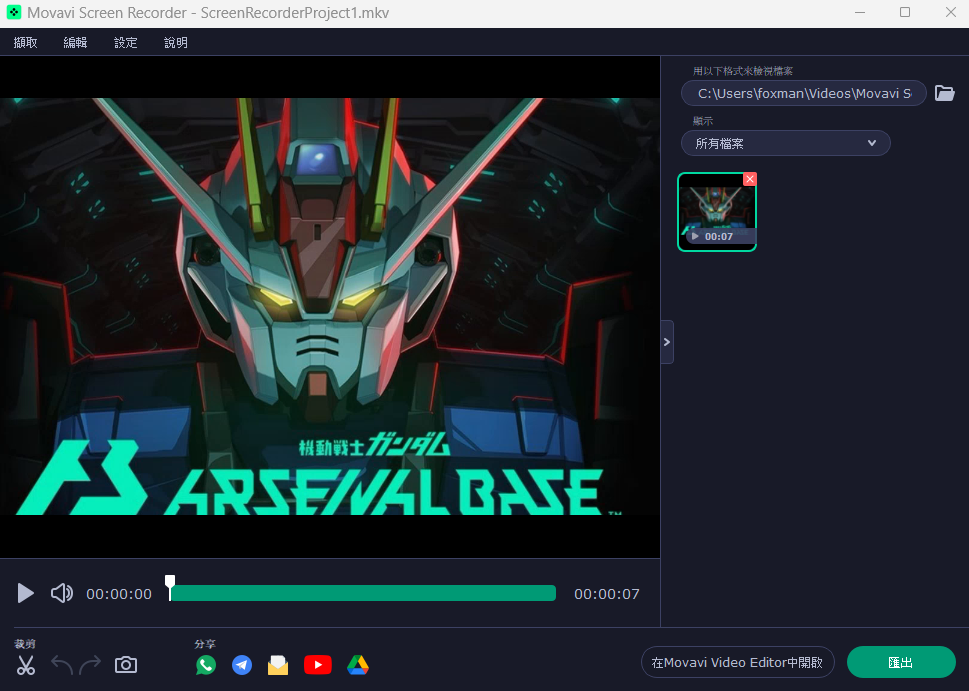This screenshot has height=691, width=969.
Task: Undo the last edit
Action: coord(62,665)
